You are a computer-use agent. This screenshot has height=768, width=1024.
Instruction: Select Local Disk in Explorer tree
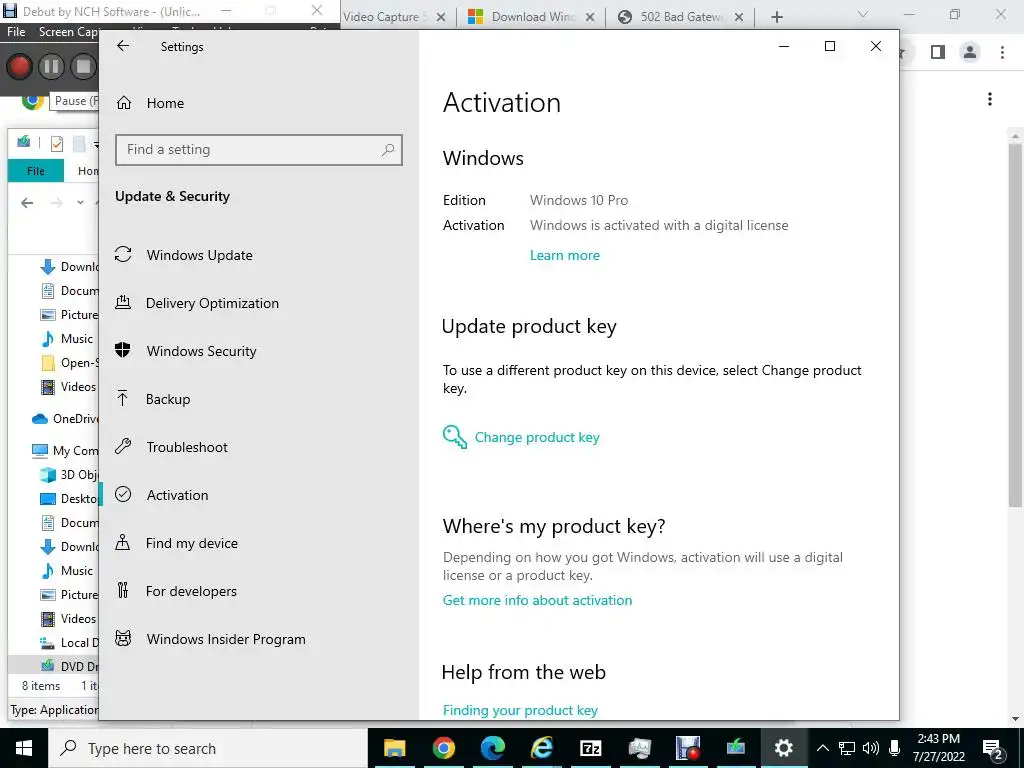coord(69,643)
